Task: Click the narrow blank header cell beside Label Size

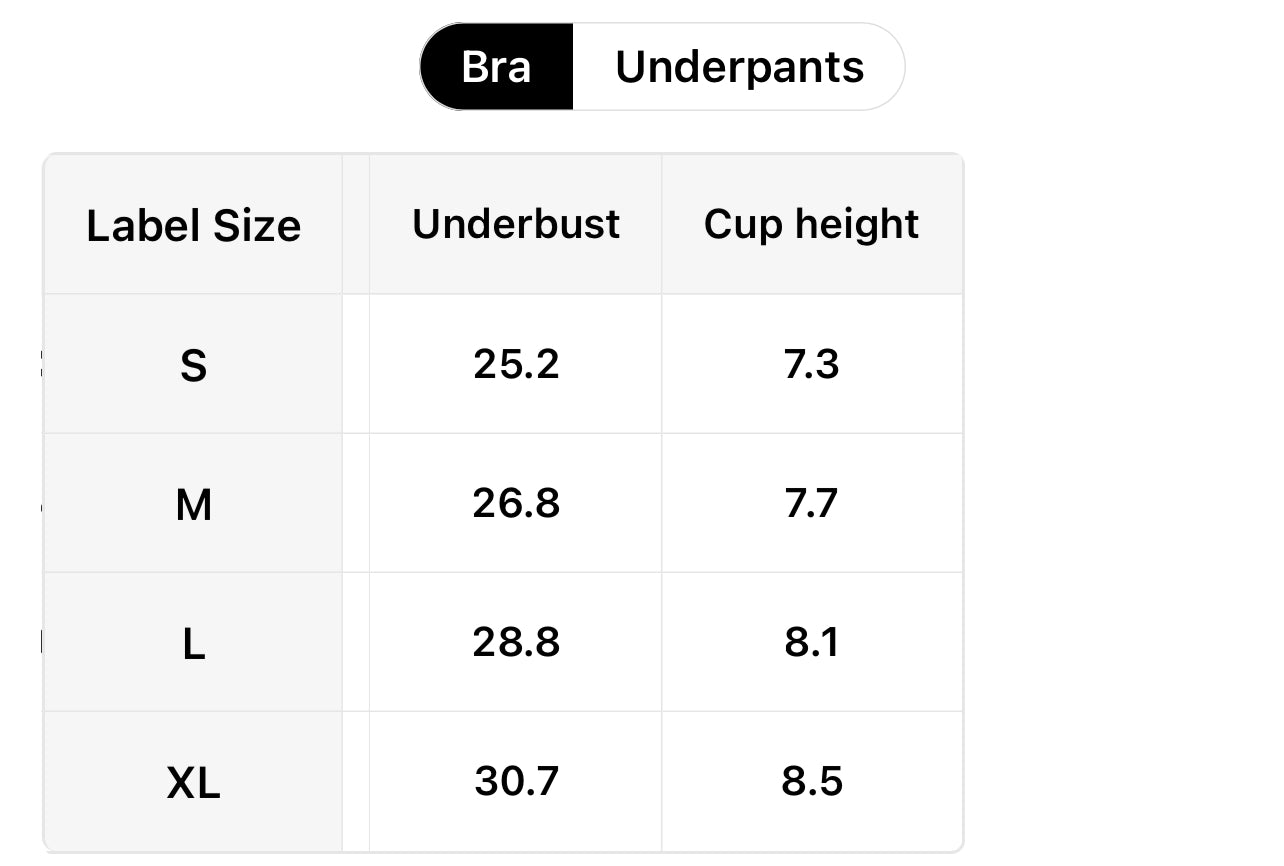Action: (356, 225)
